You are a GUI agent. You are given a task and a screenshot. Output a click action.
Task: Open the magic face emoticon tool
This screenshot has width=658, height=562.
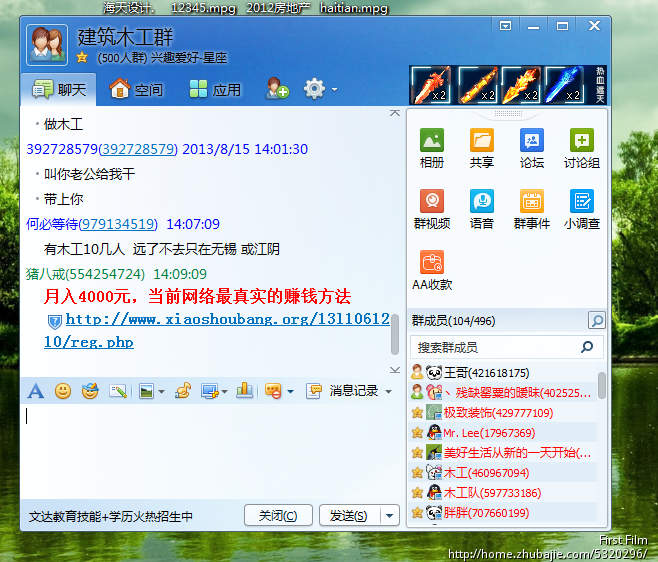(90, 391)
